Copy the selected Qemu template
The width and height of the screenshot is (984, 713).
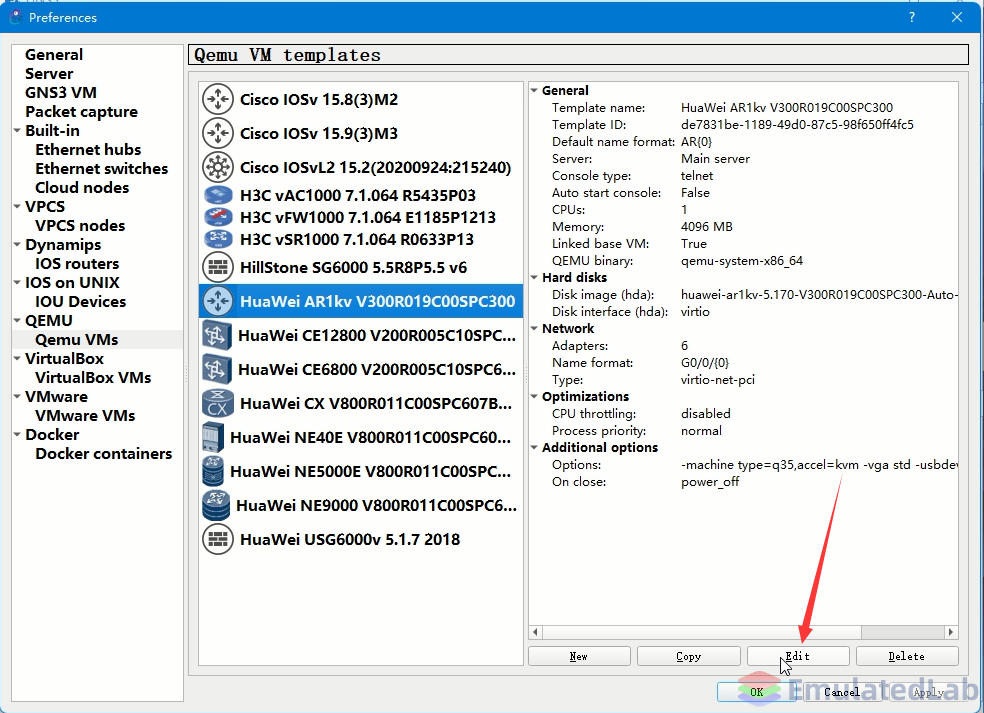[688, 657]
